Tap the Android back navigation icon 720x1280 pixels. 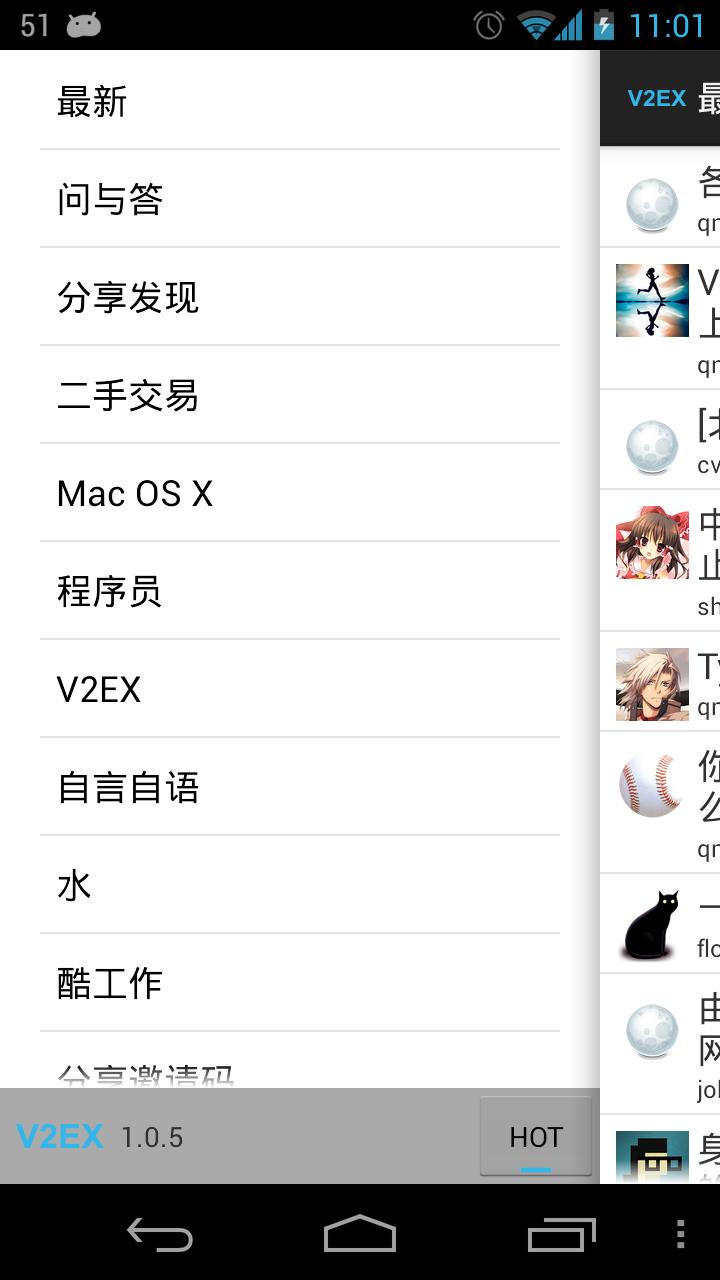(160, 1234)
